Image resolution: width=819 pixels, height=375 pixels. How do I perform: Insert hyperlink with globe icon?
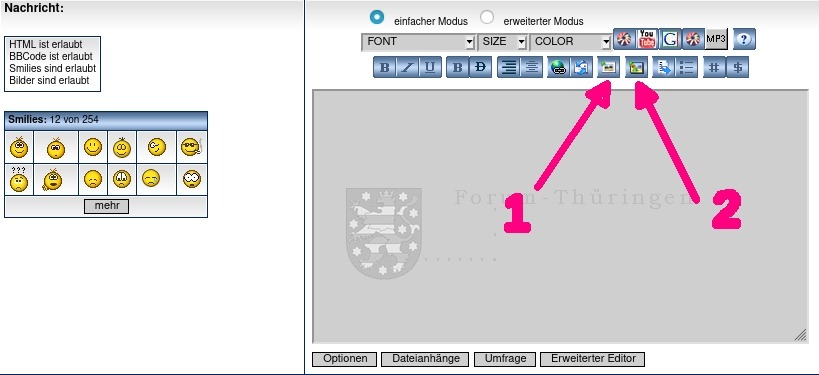(558, 67)
